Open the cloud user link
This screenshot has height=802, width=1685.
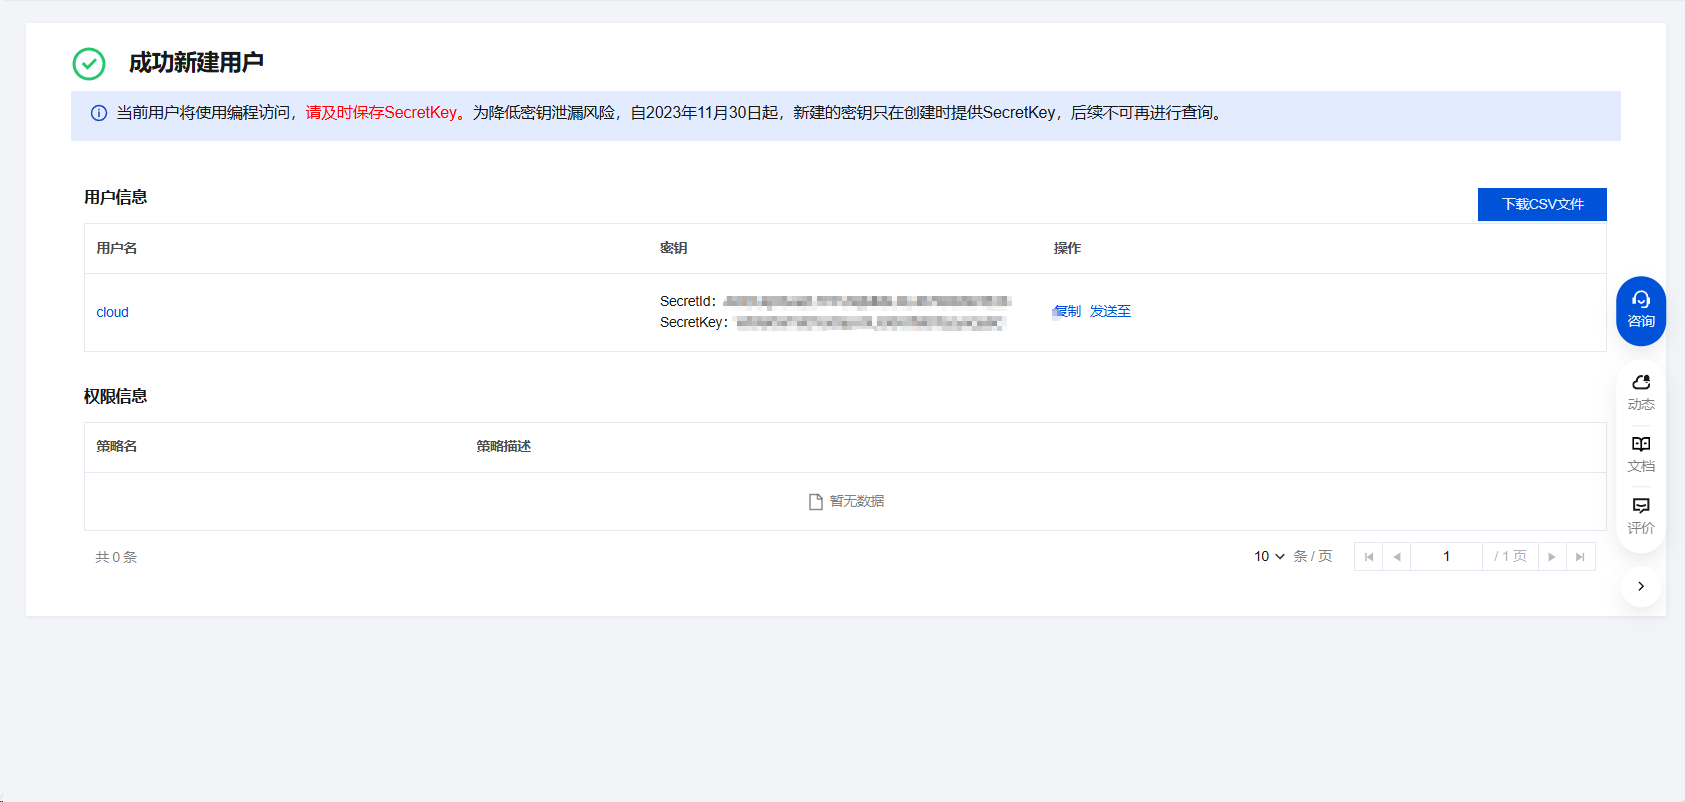[112, 312]
